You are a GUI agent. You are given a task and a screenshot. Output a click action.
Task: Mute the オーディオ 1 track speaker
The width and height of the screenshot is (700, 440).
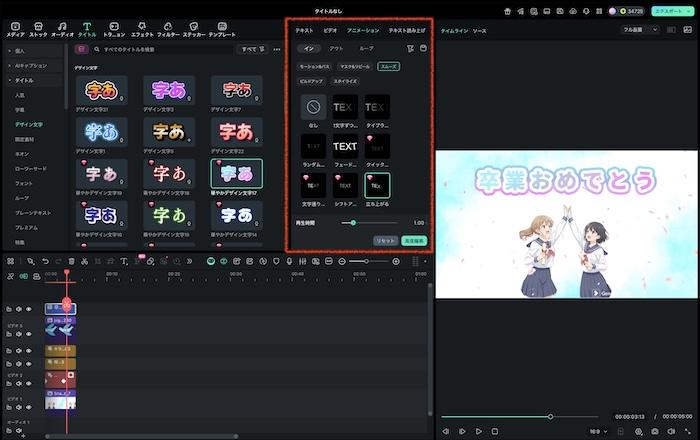19,431
